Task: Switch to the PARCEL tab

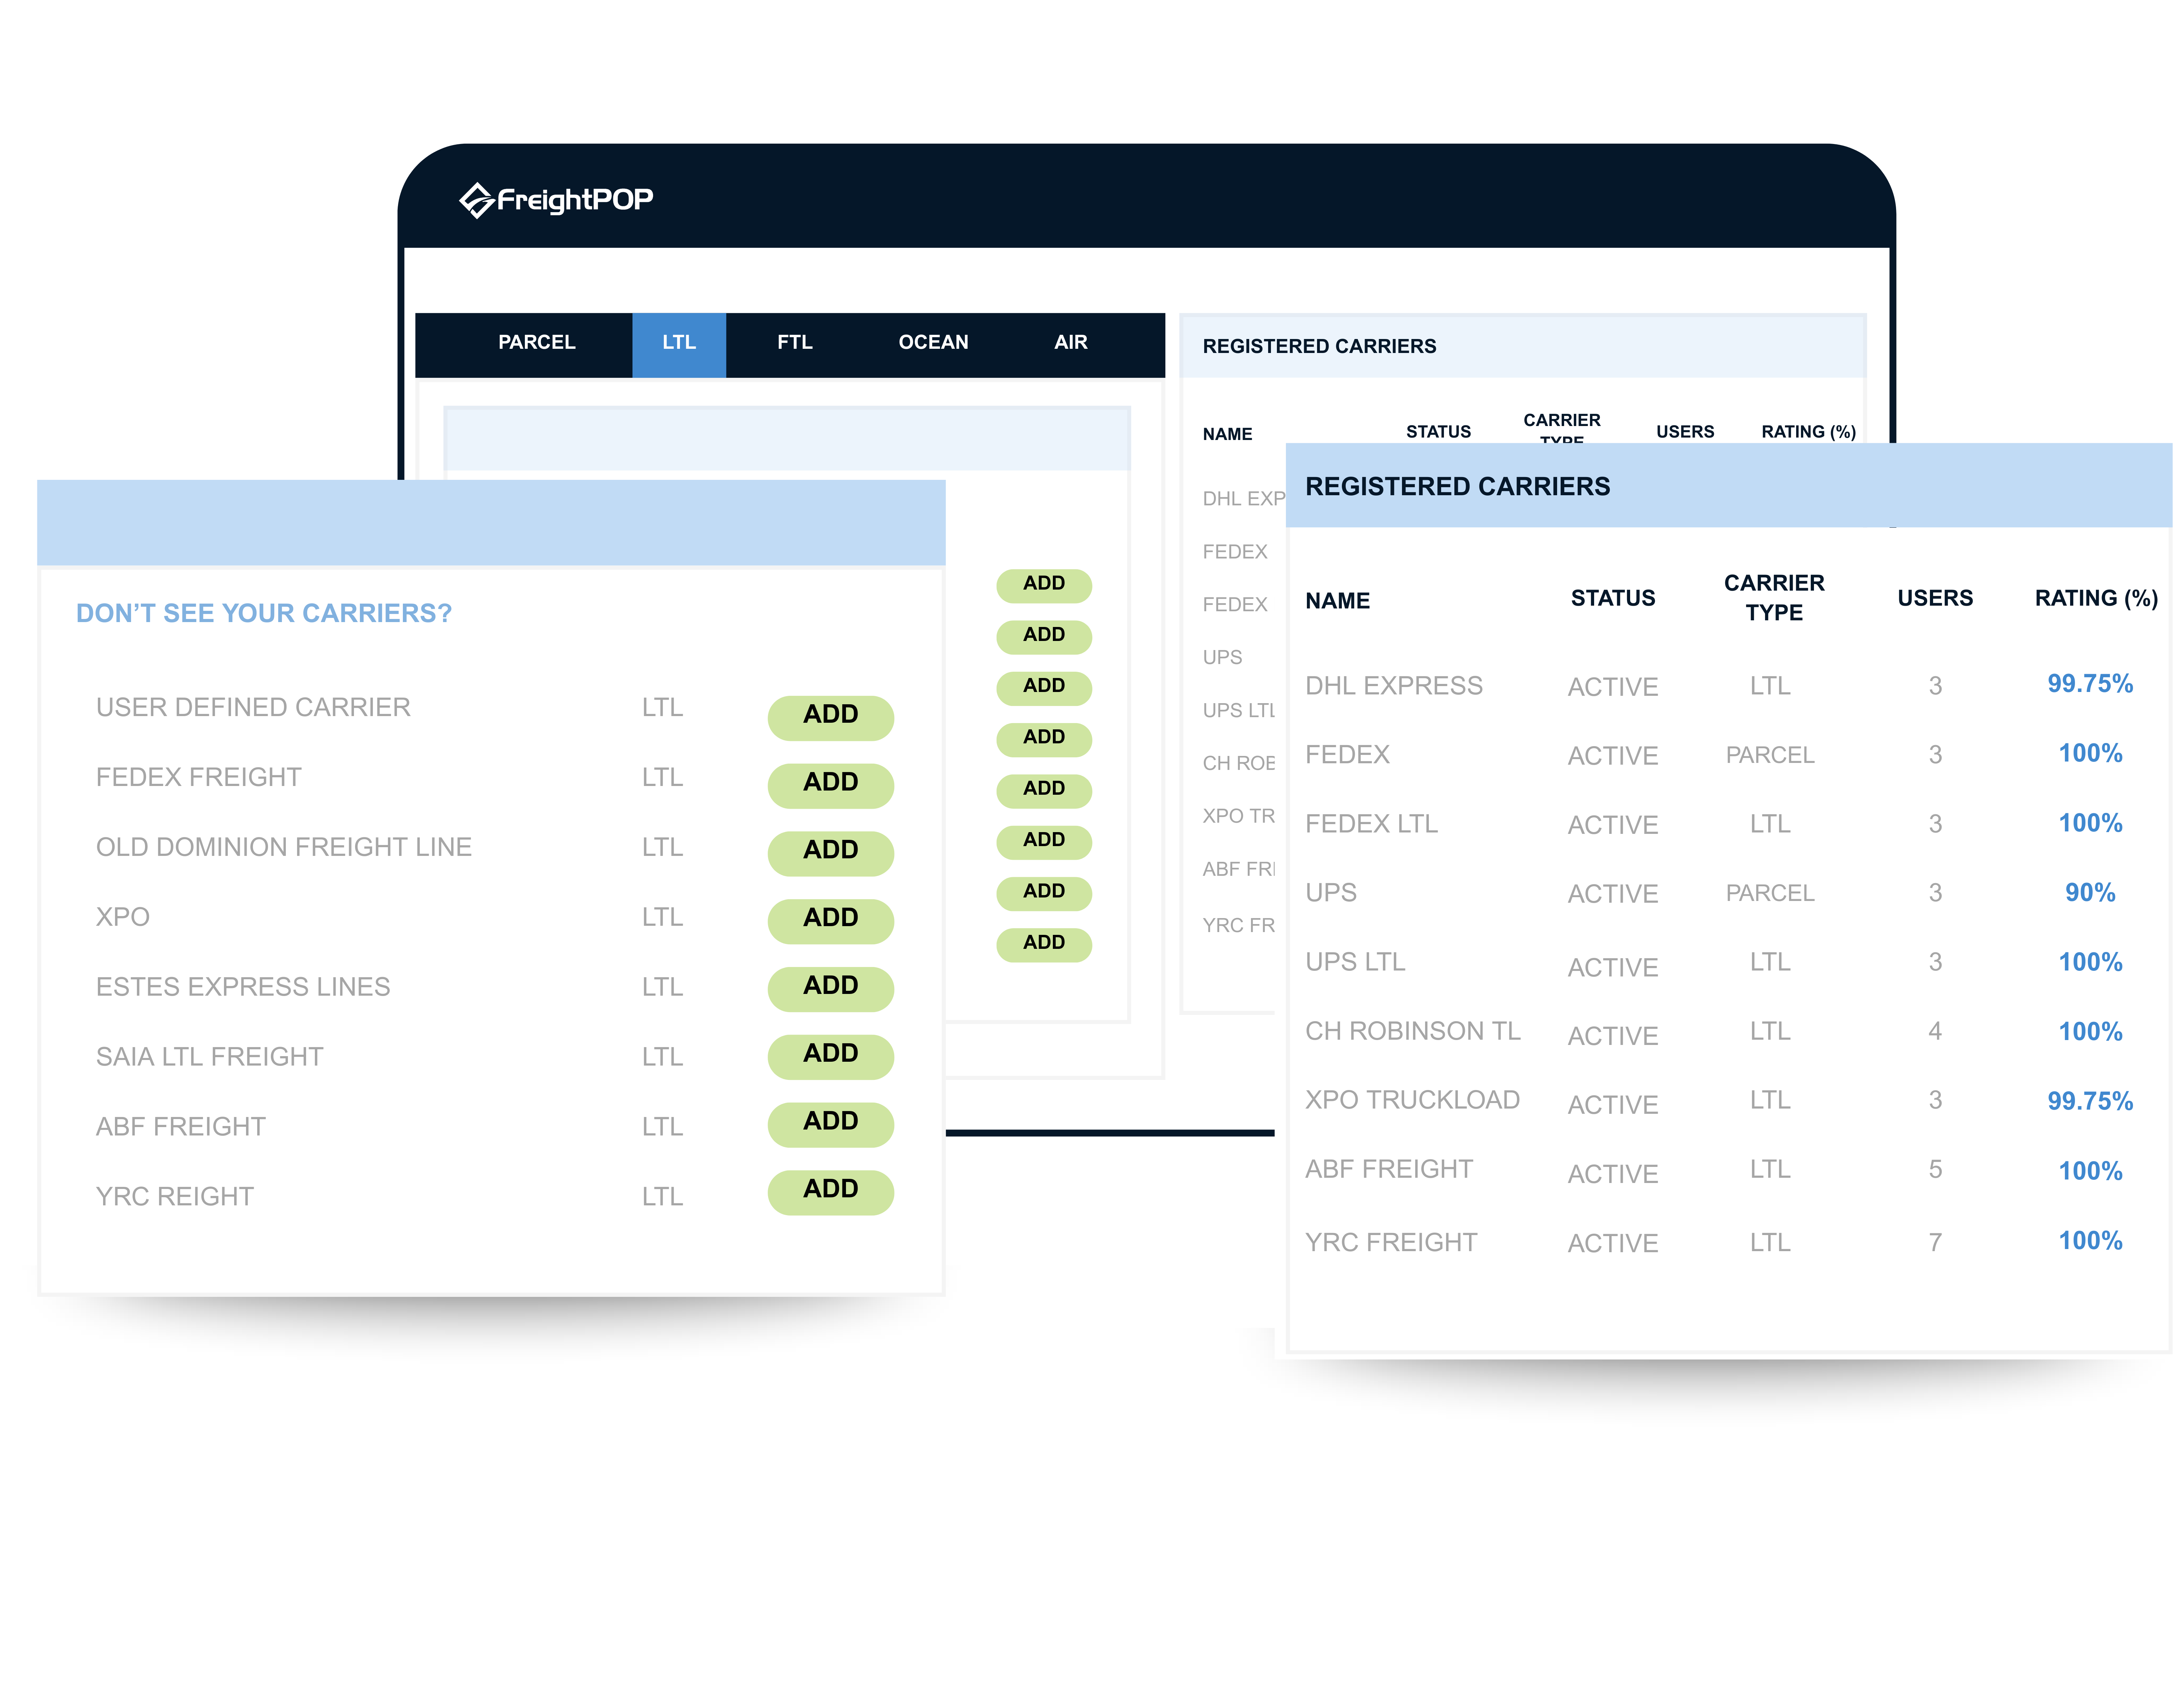Action: click(x=537, y=342)
